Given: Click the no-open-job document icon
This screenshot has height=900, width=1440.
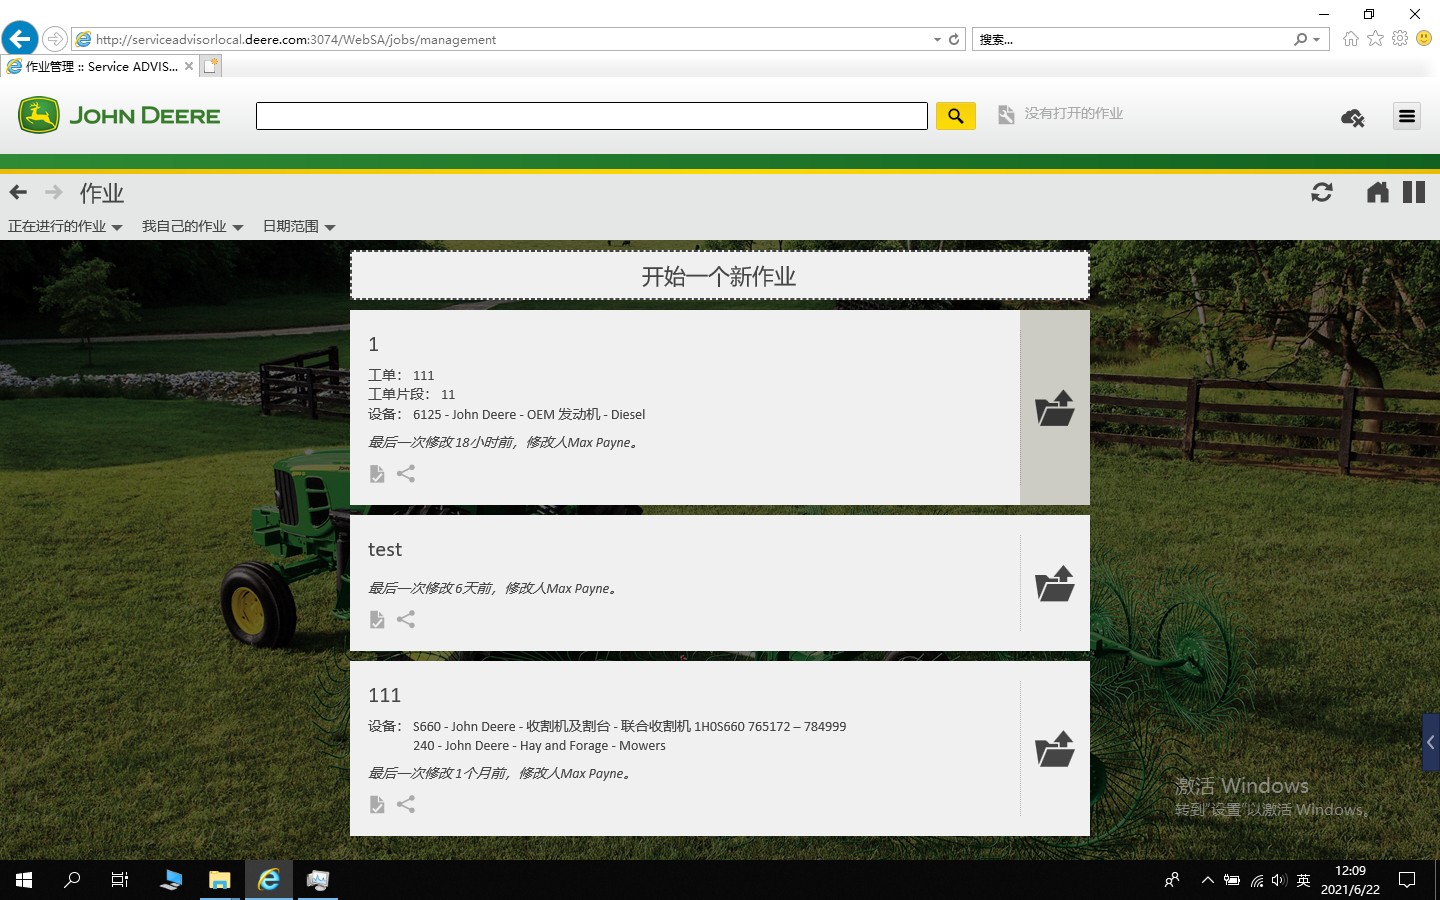Looking at the screenshot, I should [x=1006, y=115].
